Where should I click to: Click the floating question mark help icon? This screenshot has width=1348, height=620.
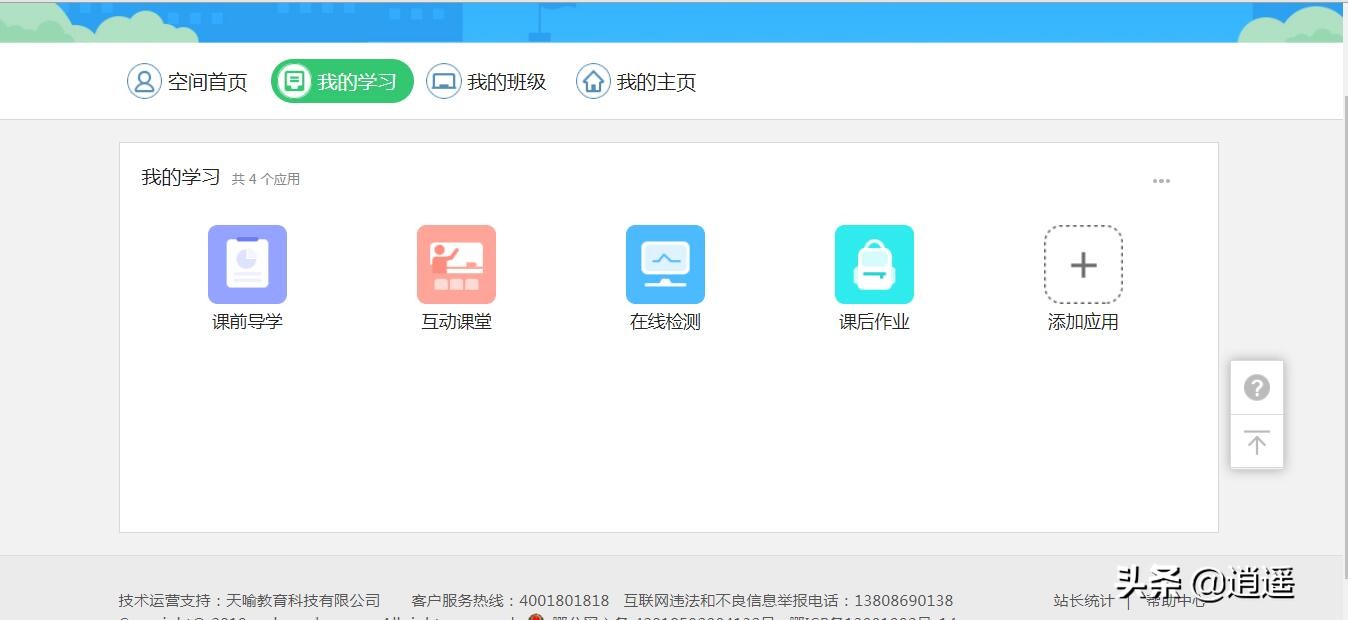(1257, 387)
